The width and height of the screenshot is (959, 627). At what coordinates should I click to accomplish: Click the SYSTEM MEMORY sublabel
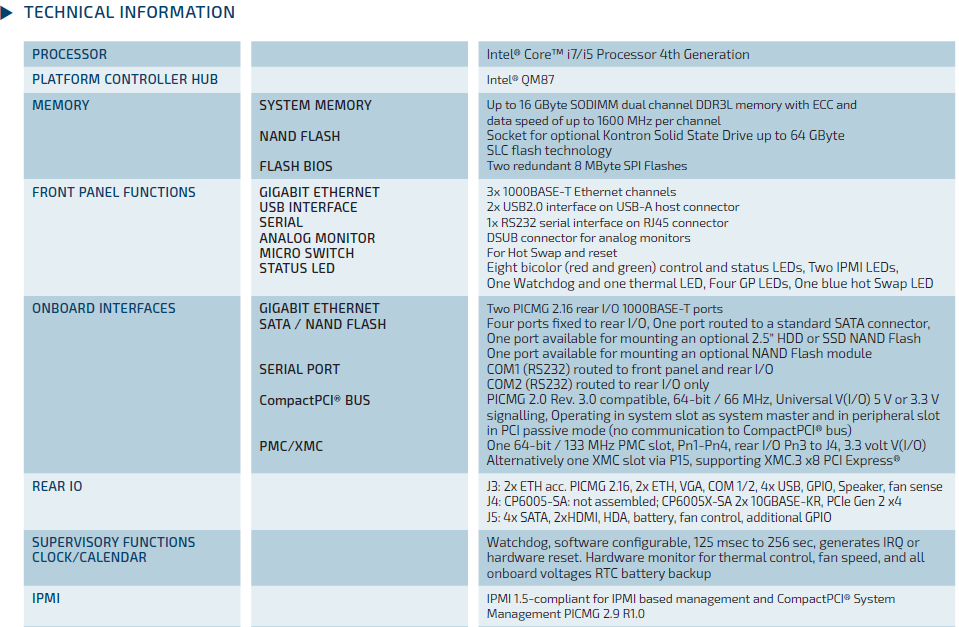pos(315,105)
